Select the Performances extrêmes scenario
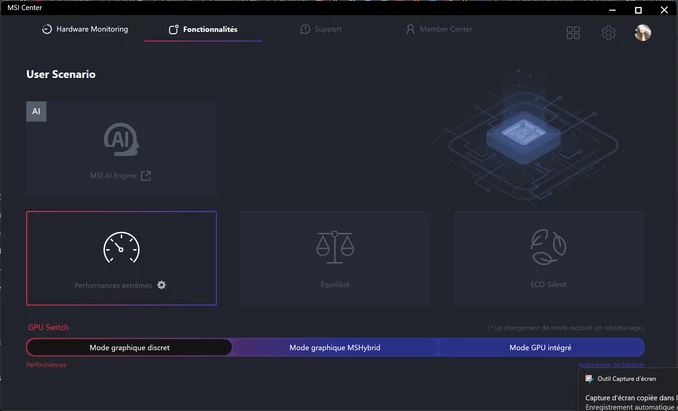This screenshot has height=411, width=678. click(x=122, y=258)
